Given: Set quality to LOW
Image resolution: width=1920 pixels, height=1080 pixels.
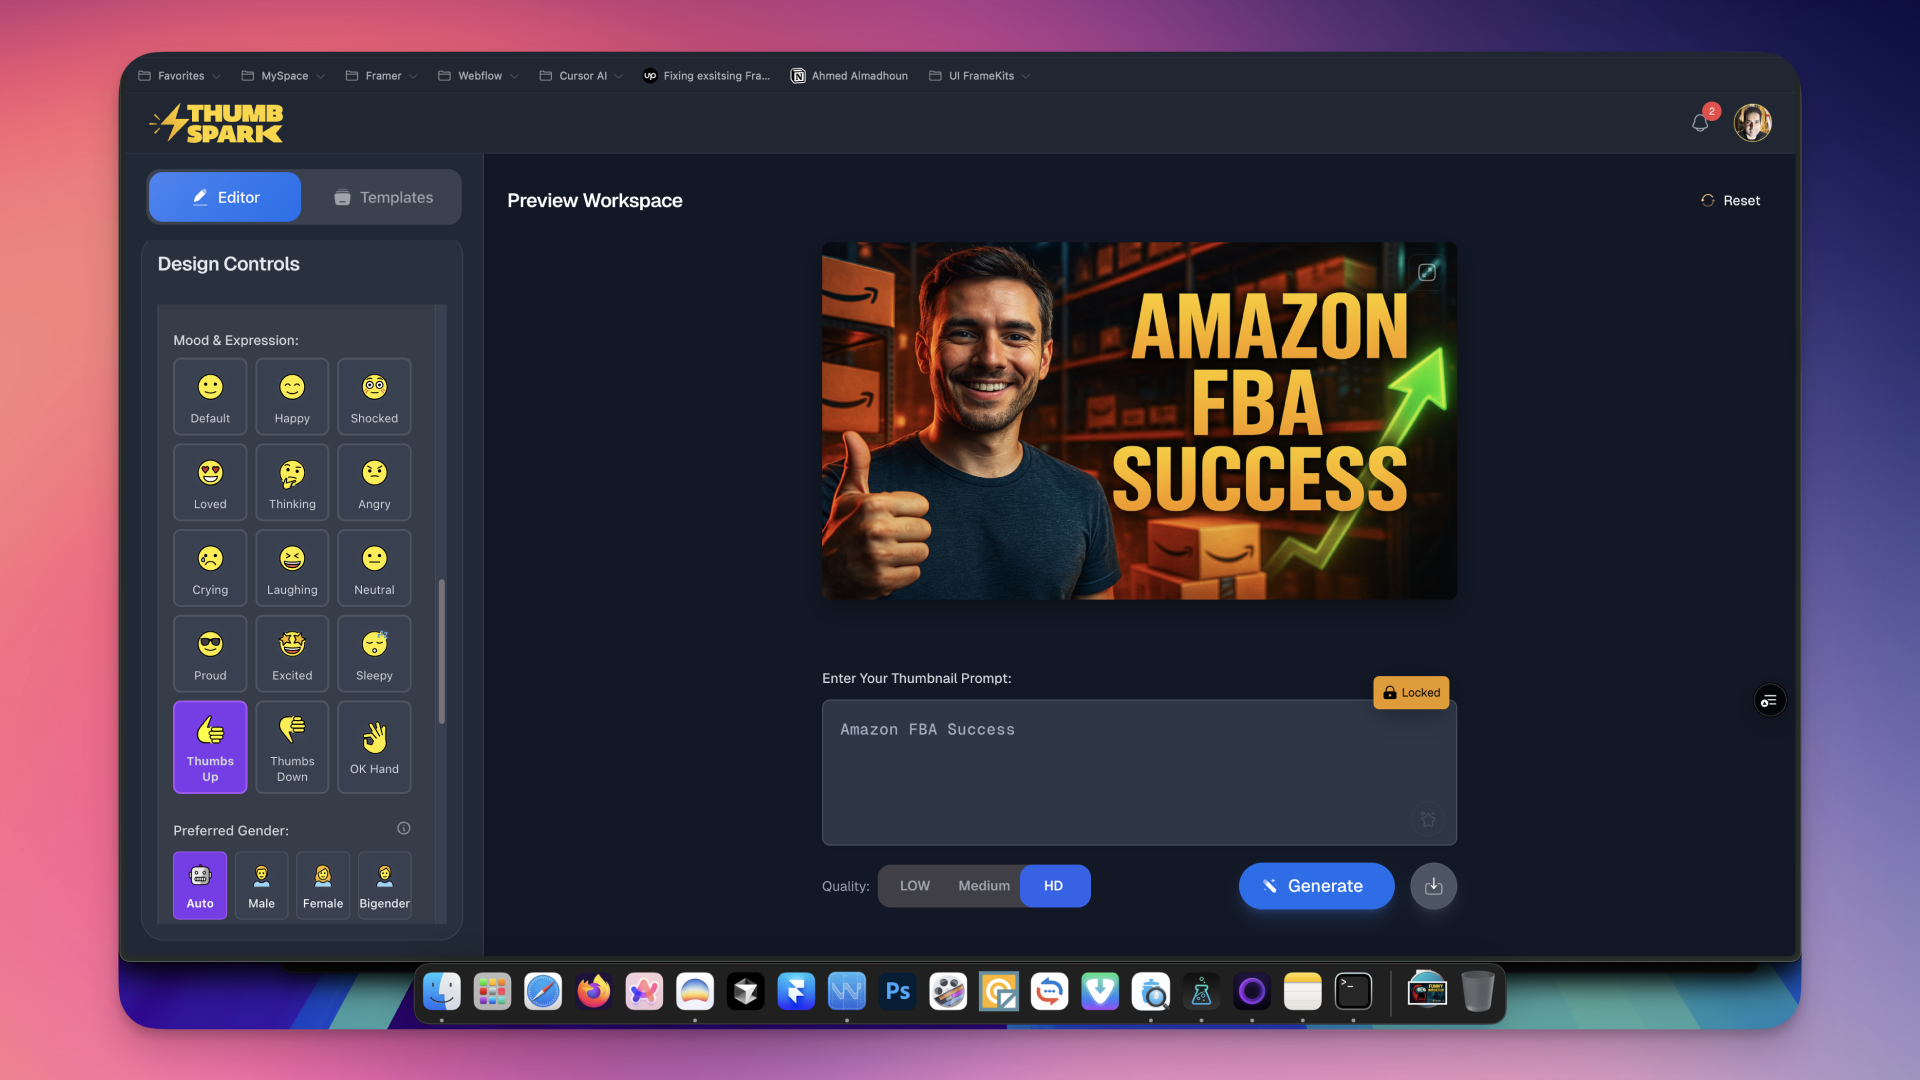Looking at the screenshot, I should click(x=914, y=886).
